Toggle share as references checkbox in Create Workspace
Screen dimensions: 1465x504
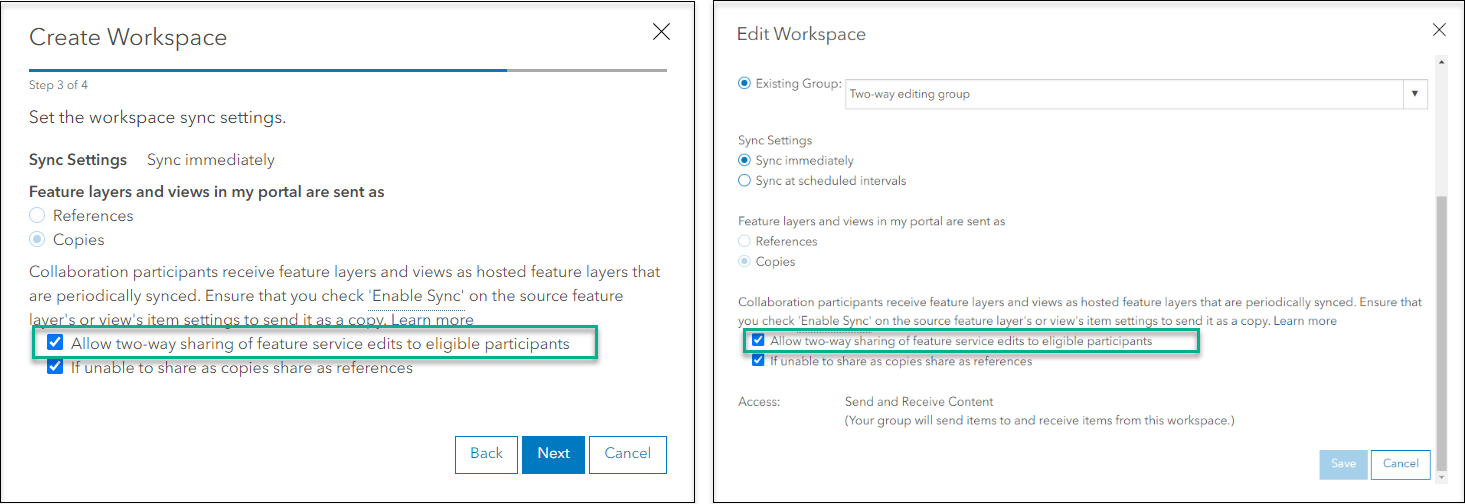click(56, 368)
